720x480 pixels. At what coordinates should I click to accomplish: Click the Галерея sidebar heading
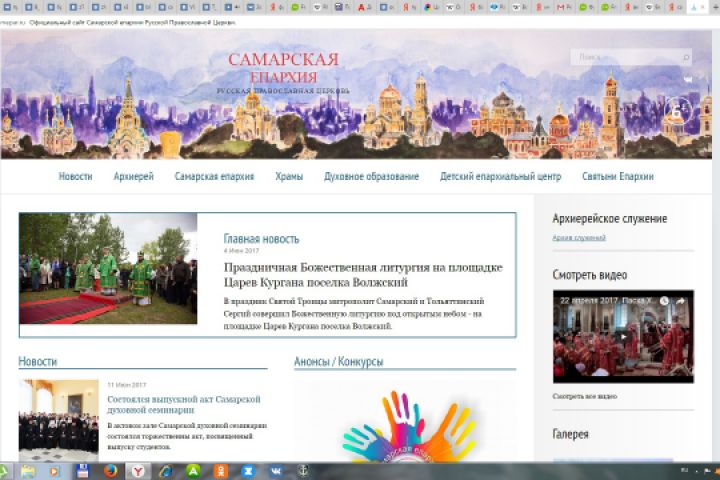[x=570, y=434]
